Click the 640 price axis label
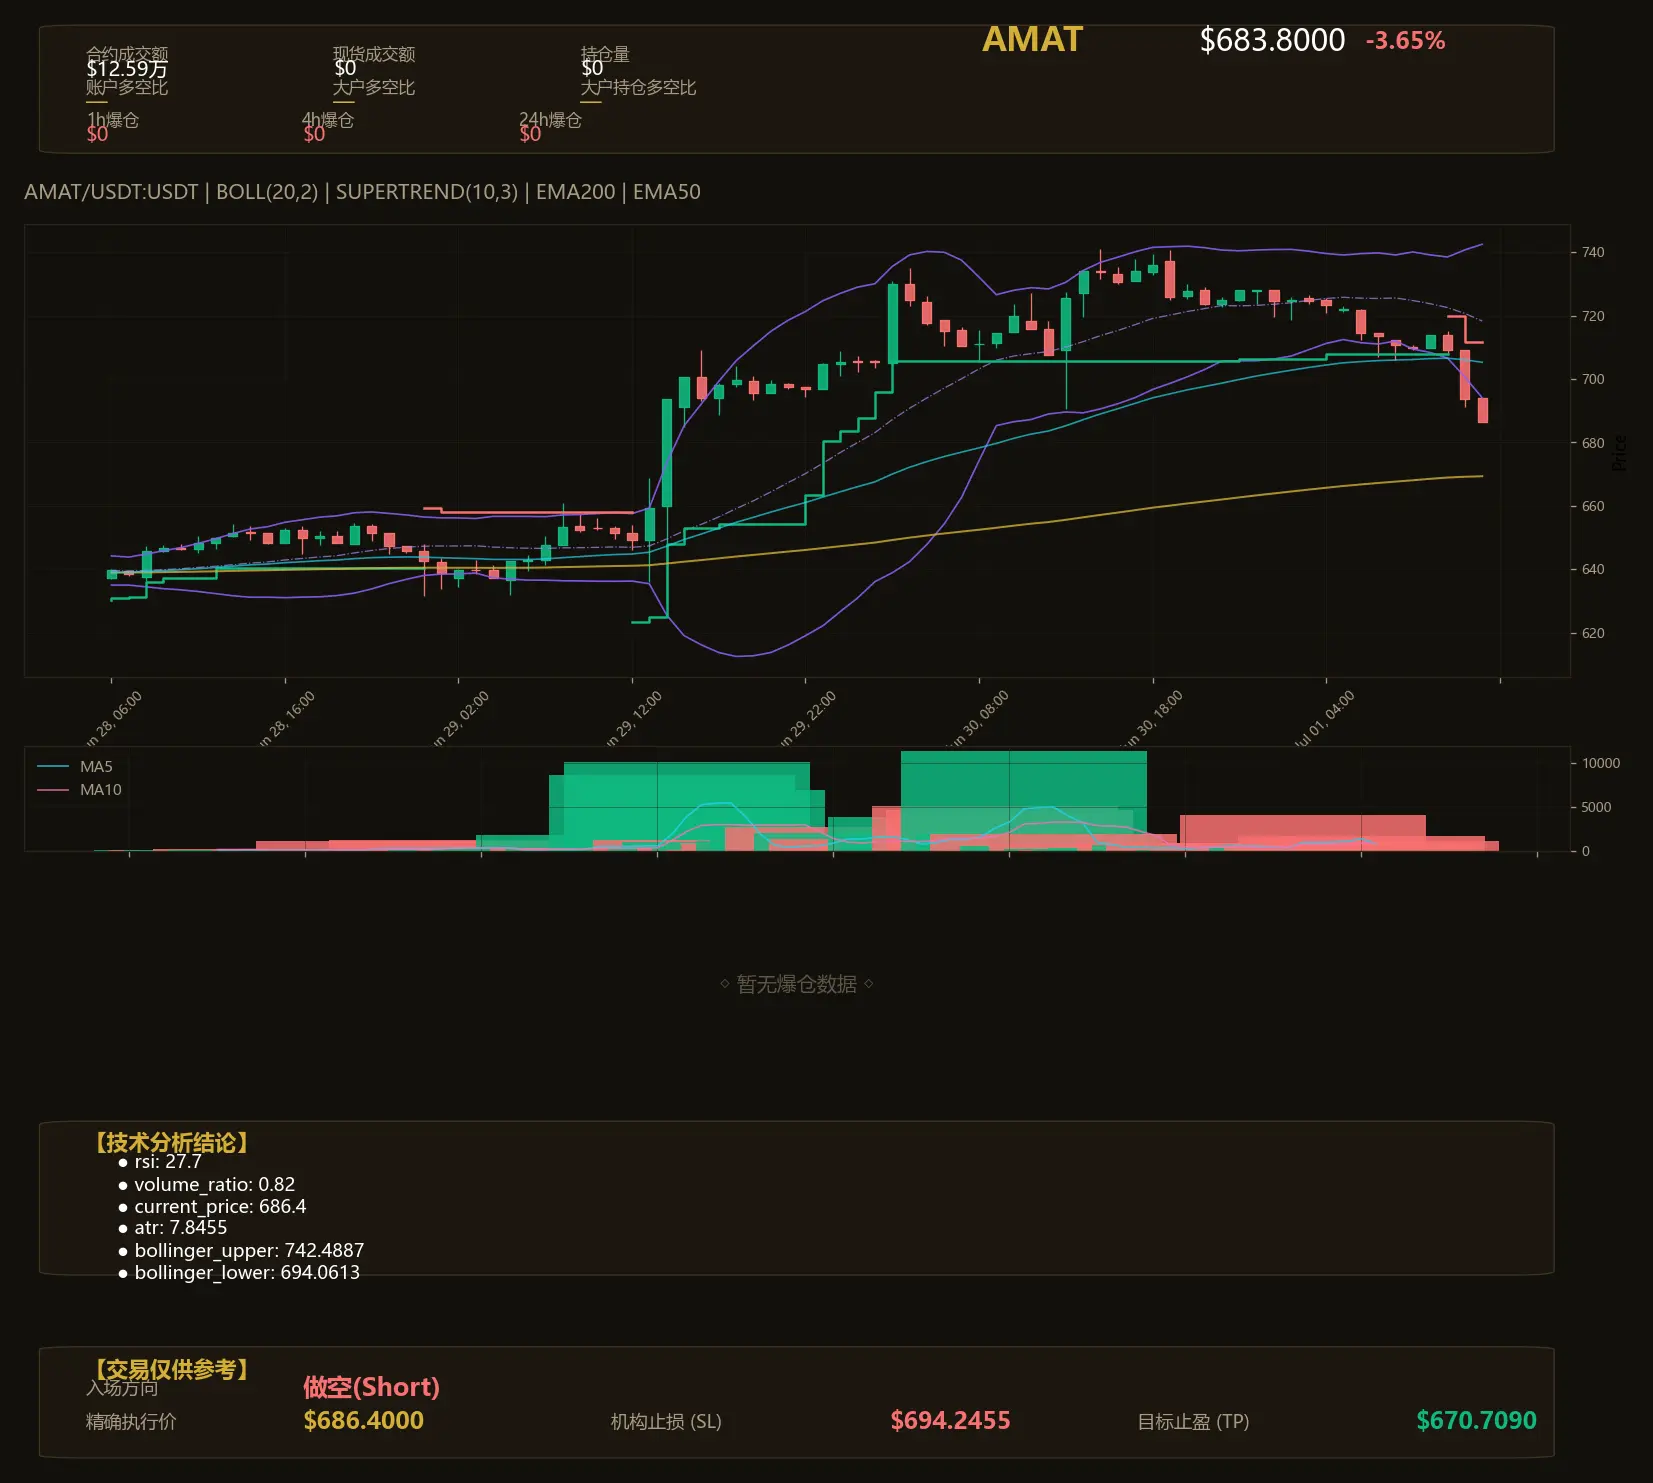The width and height of the screenshot is (1653, 1483). click(1593, 570)
